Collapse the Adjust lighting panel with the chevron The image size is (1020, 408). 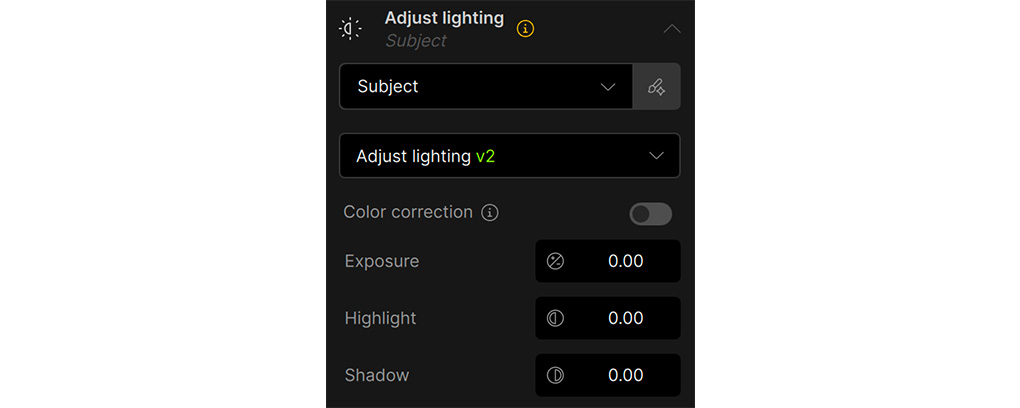pos(672,29)
